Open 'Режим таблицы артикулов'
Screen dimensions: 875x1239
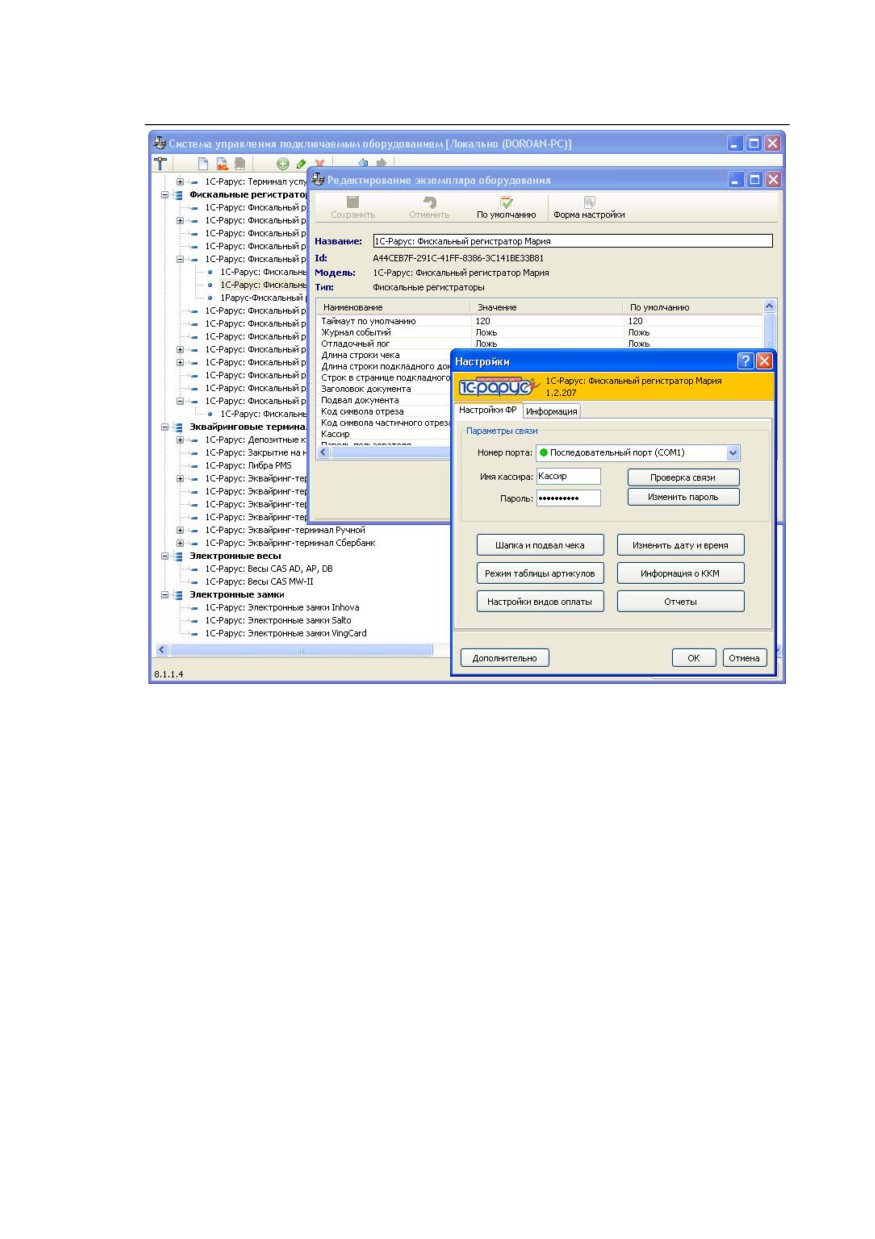(540, 573)
